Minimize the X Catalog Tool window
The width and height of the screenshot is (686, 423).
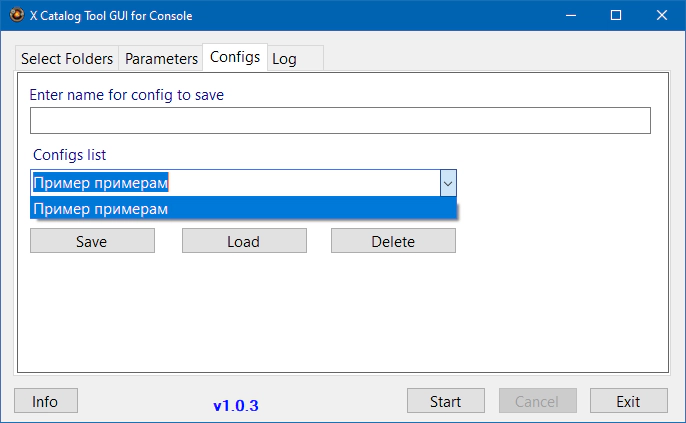coord(570,16)
